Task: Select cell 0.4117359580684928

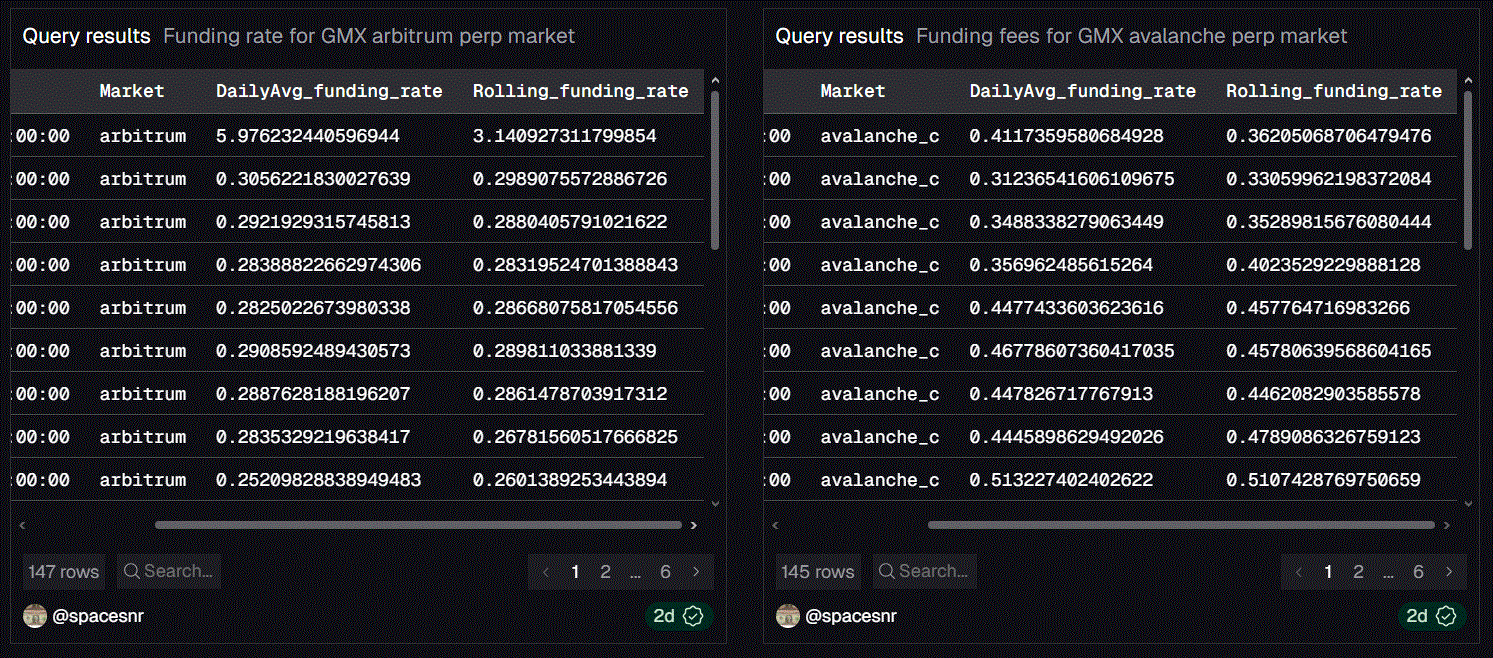Action: (x=1066, y=136)
